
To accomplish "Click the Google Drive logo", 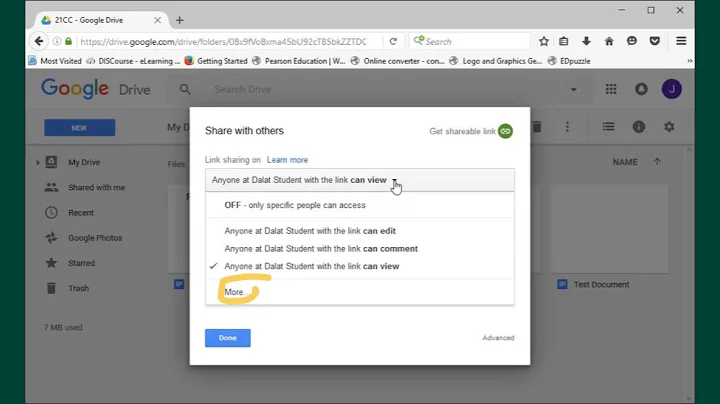I will point(96,89).
